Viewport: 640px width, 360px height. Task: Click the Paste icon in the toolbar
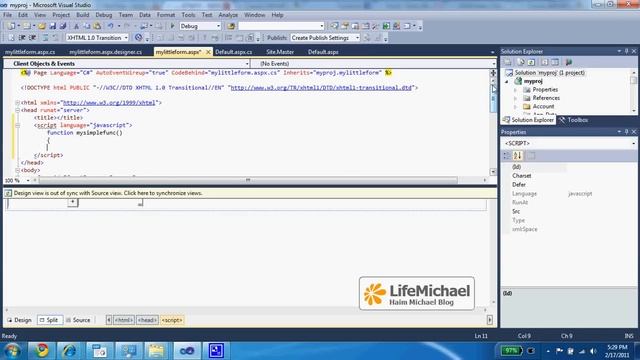[x=97, y=26]
